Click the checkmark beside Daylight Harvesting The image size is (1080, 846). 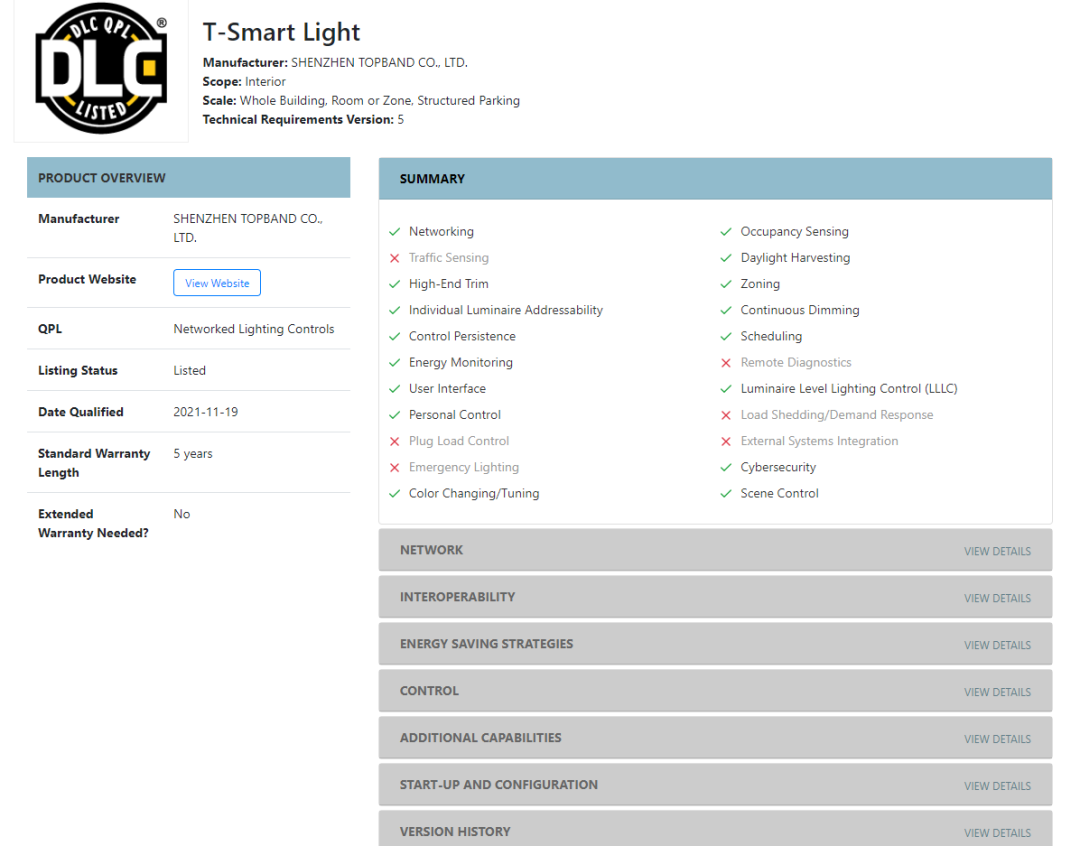point(726,258)
